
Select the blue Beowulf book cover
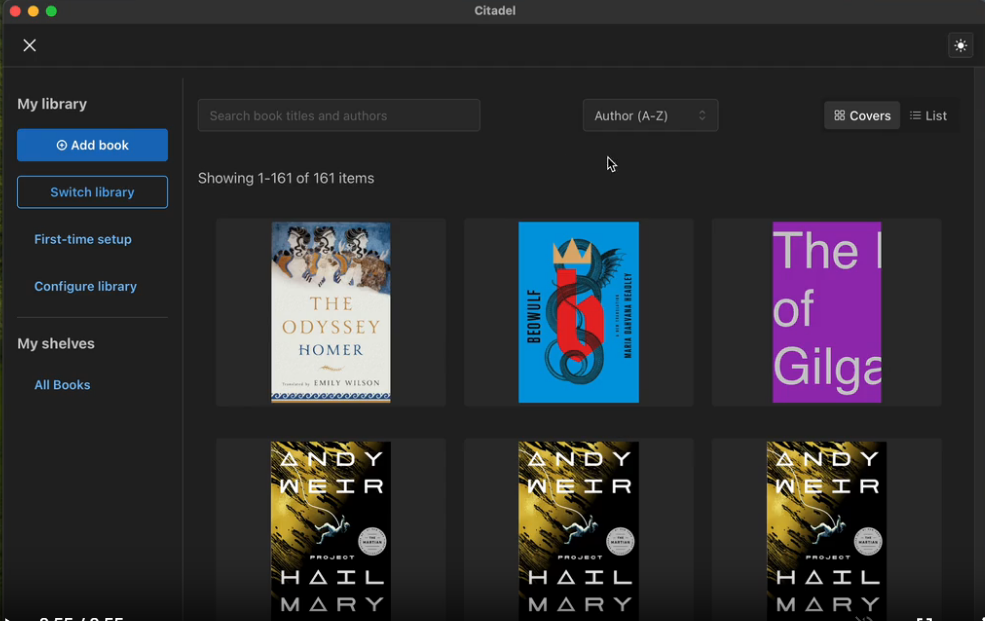click(578, 312)
